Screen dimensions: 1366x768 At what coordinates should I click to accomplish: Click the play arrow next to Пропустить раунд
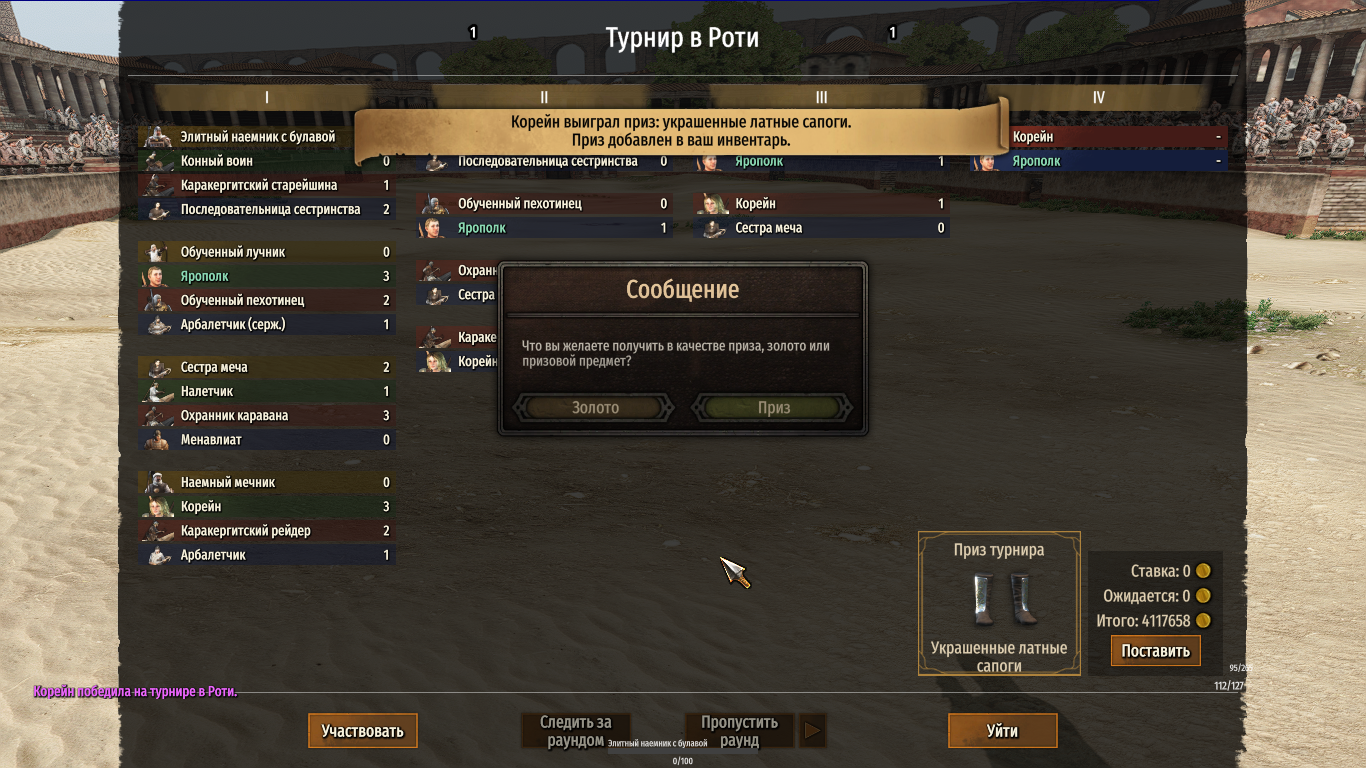pyautogui.click(x=813, y=731)
